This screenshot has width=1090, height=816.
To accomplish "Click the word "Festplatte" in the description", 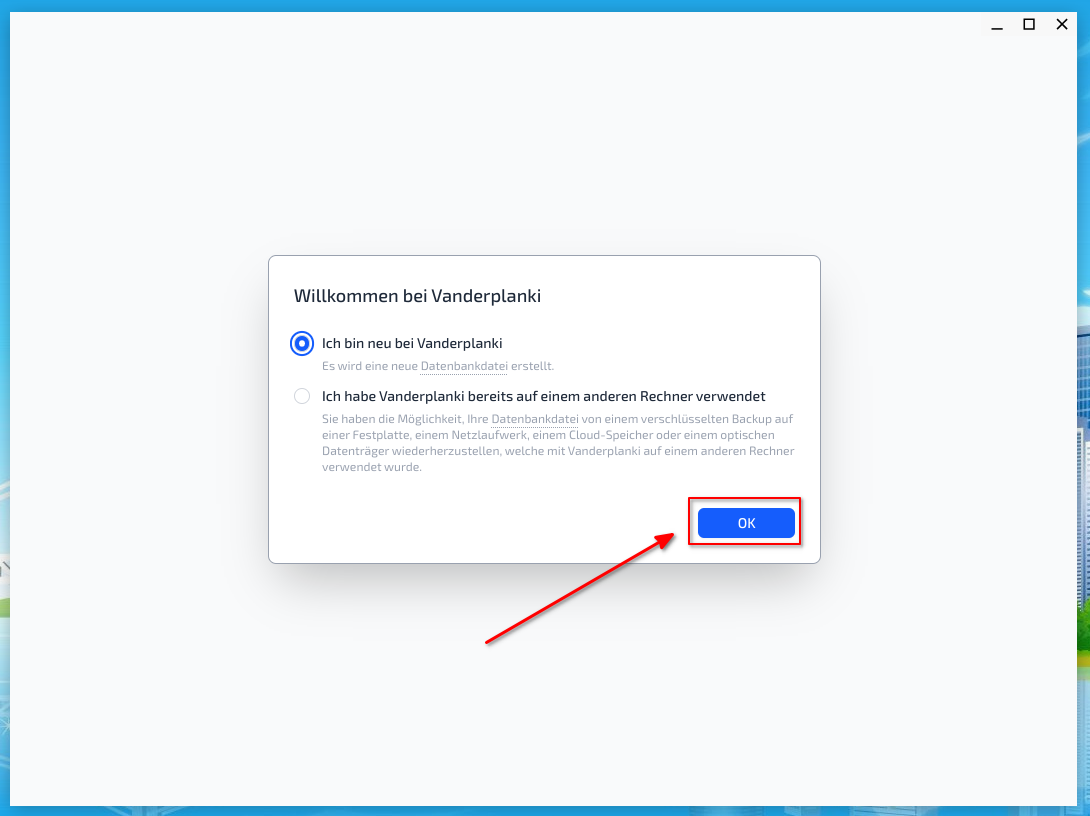I will (x=381, y=434).
